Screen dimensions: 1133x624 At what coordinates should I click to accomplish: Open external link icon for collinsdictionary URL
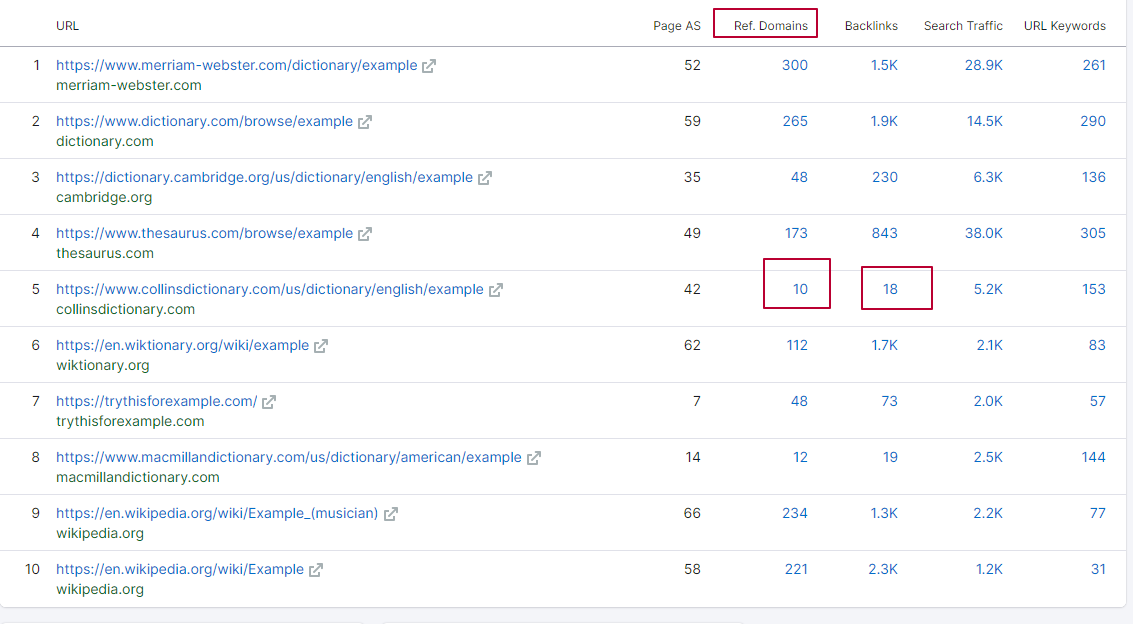coord(496,290)
